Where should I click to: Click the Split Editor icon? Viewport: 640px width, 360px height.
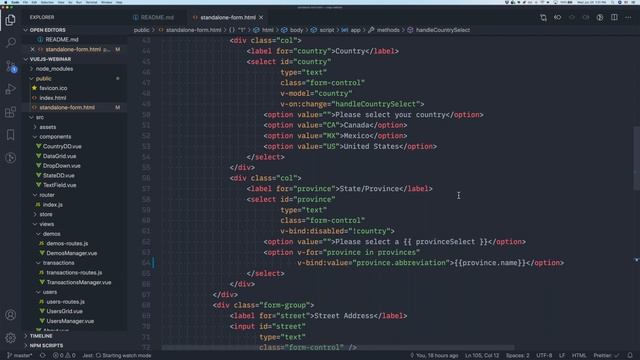pyautogui.click(x=614, y=18)
